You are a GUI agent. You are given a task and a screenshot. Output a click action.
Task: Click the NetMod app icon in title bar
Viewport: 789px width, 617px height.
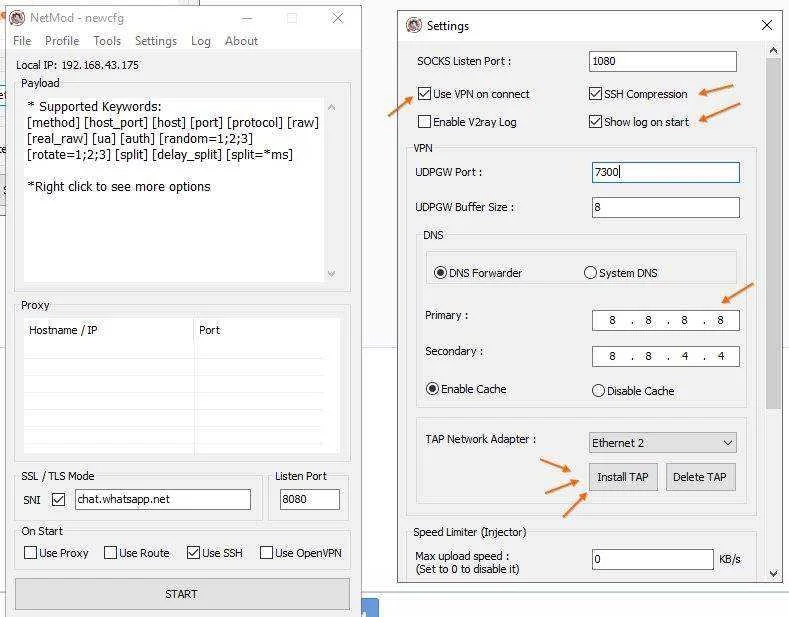(x=17, y=18)
